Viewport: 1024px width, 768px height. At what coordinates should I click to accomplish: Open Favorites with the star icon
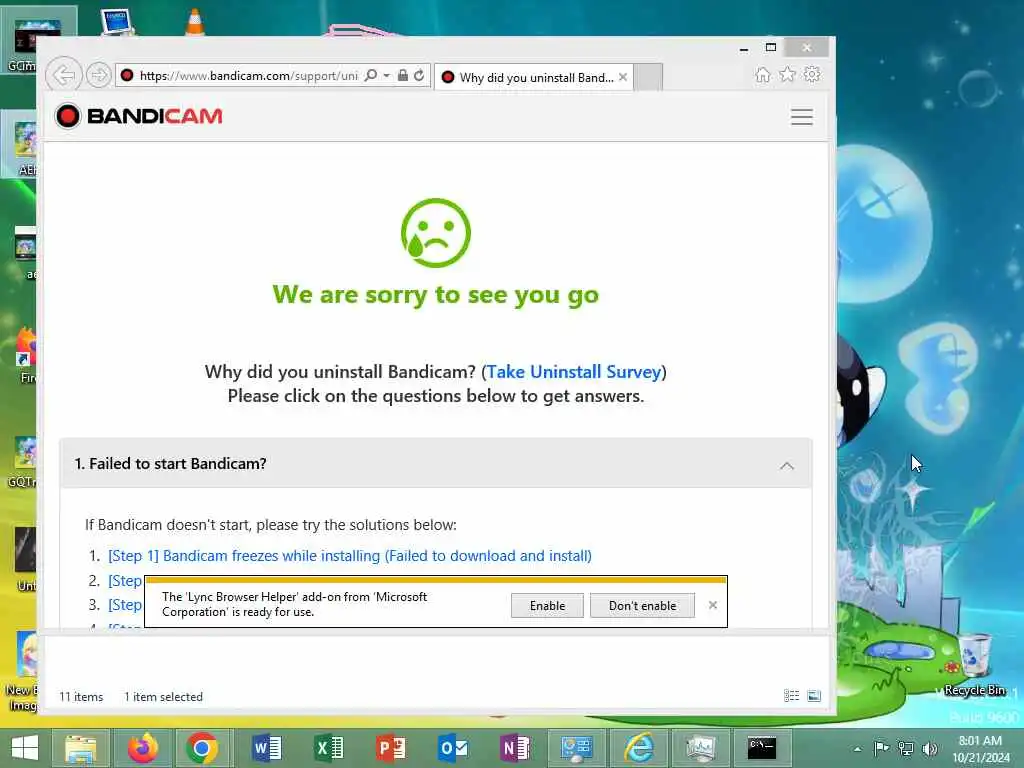point(788,74)
